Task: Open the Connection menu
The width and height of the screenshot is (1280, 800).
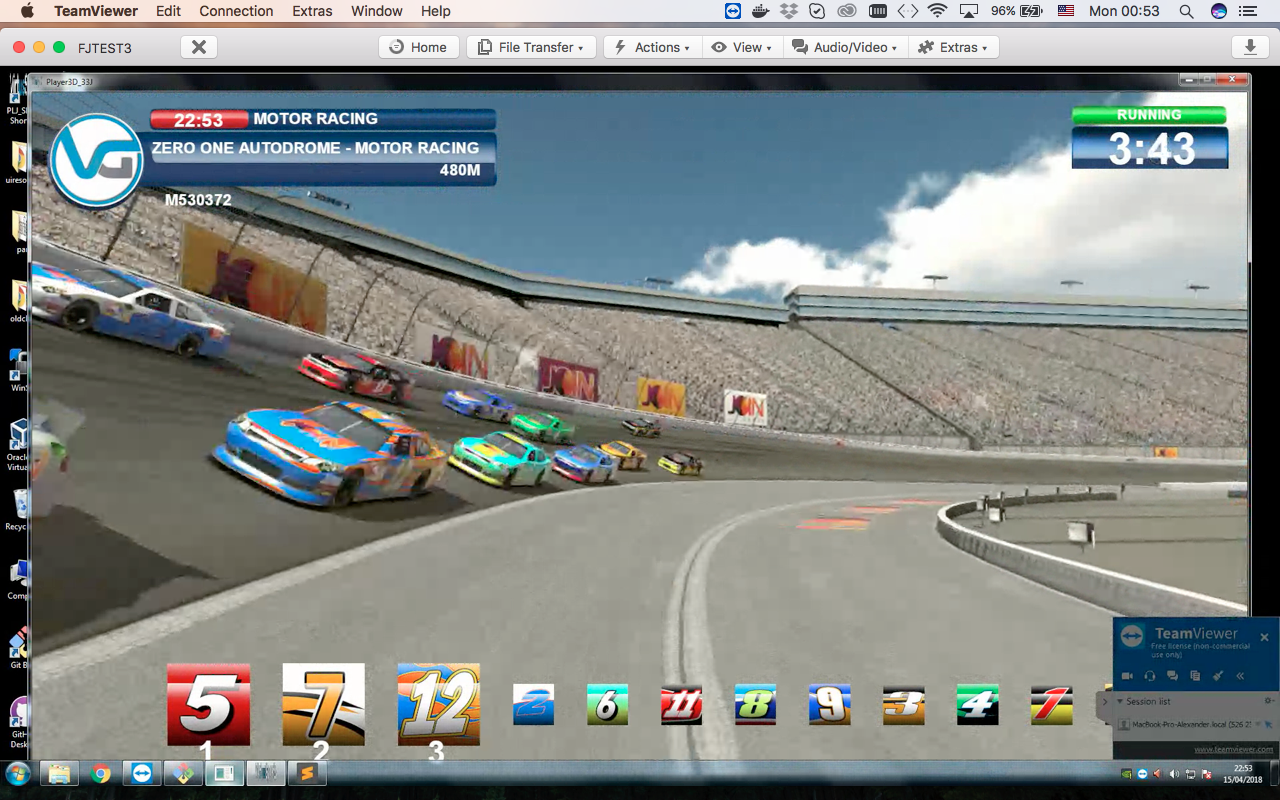Action: click(236, 11)
